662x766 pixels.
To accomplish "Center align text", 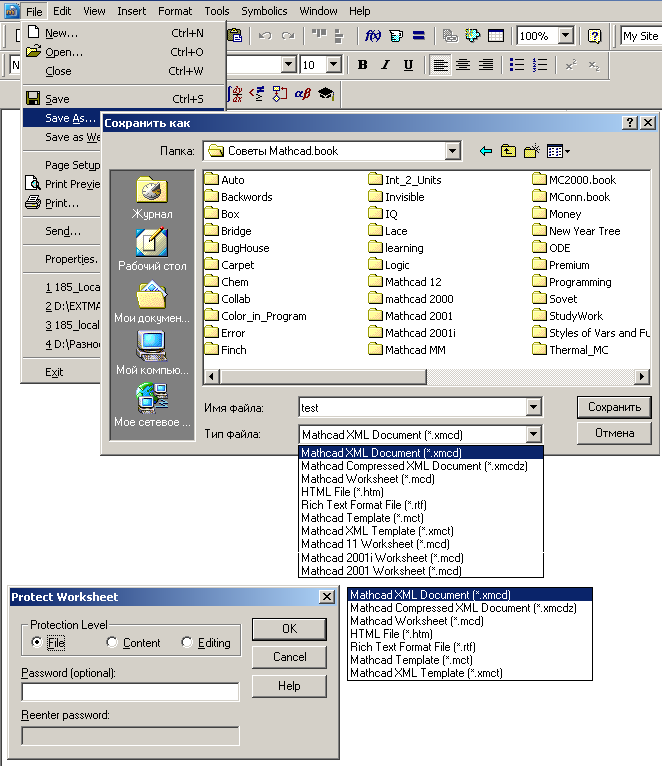I will (x=463, y=64).
